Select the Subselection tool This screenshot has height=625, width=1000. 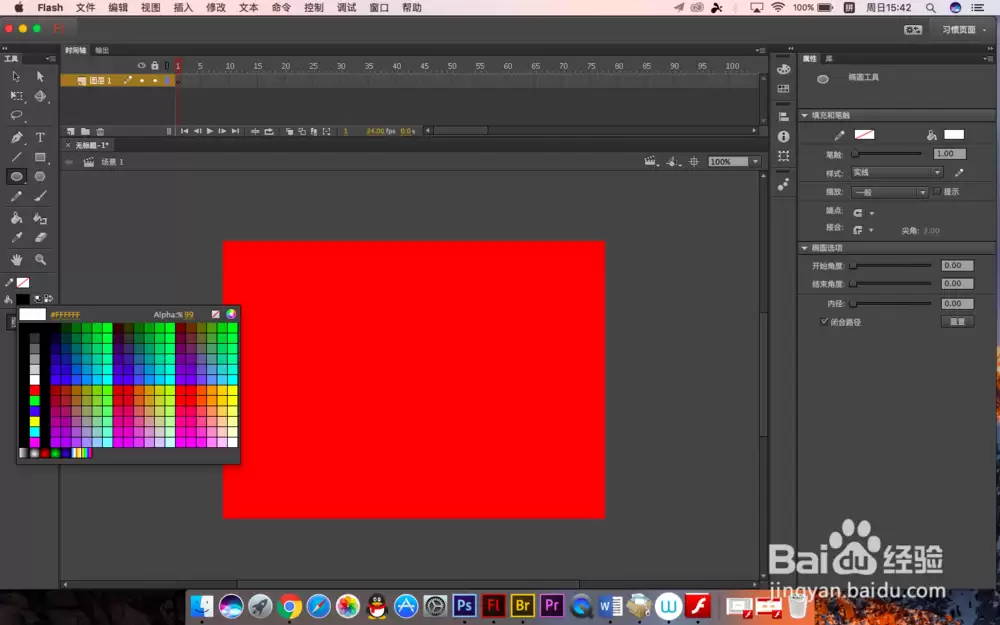pyautogui.click(x=40, y=77)
